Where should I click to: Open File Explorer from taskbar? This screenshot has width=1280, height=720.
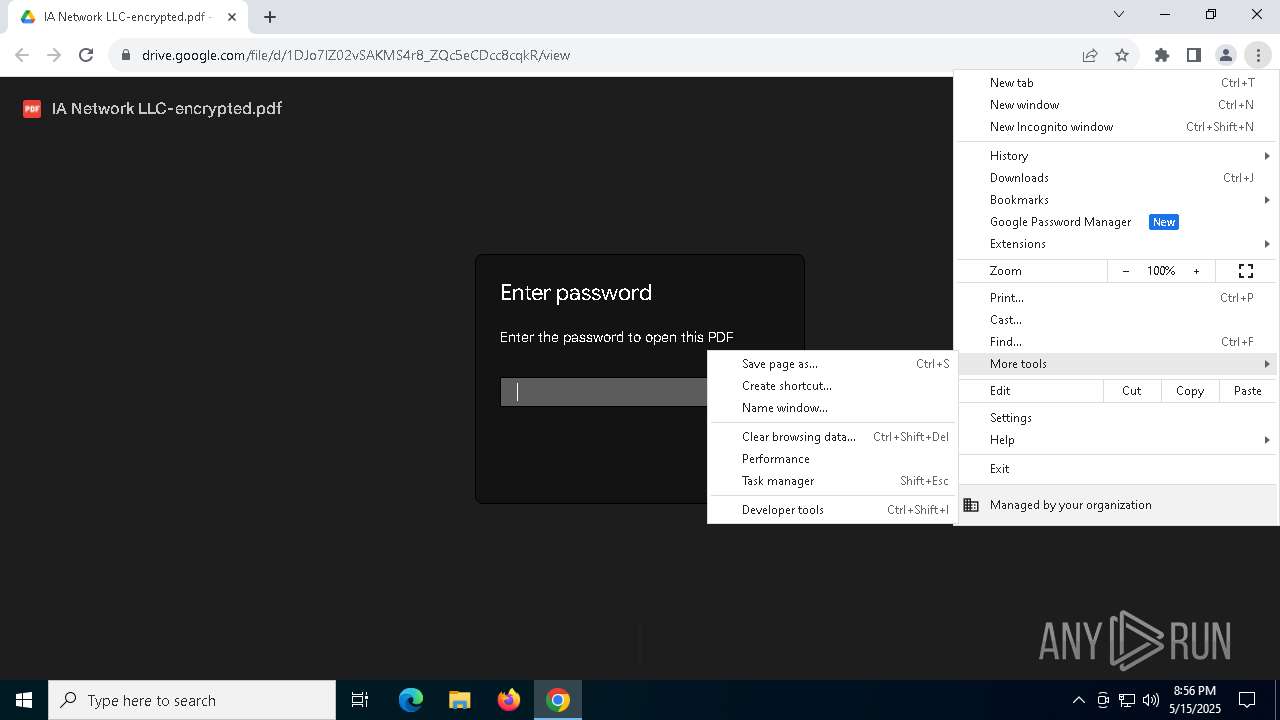point(459,700)
